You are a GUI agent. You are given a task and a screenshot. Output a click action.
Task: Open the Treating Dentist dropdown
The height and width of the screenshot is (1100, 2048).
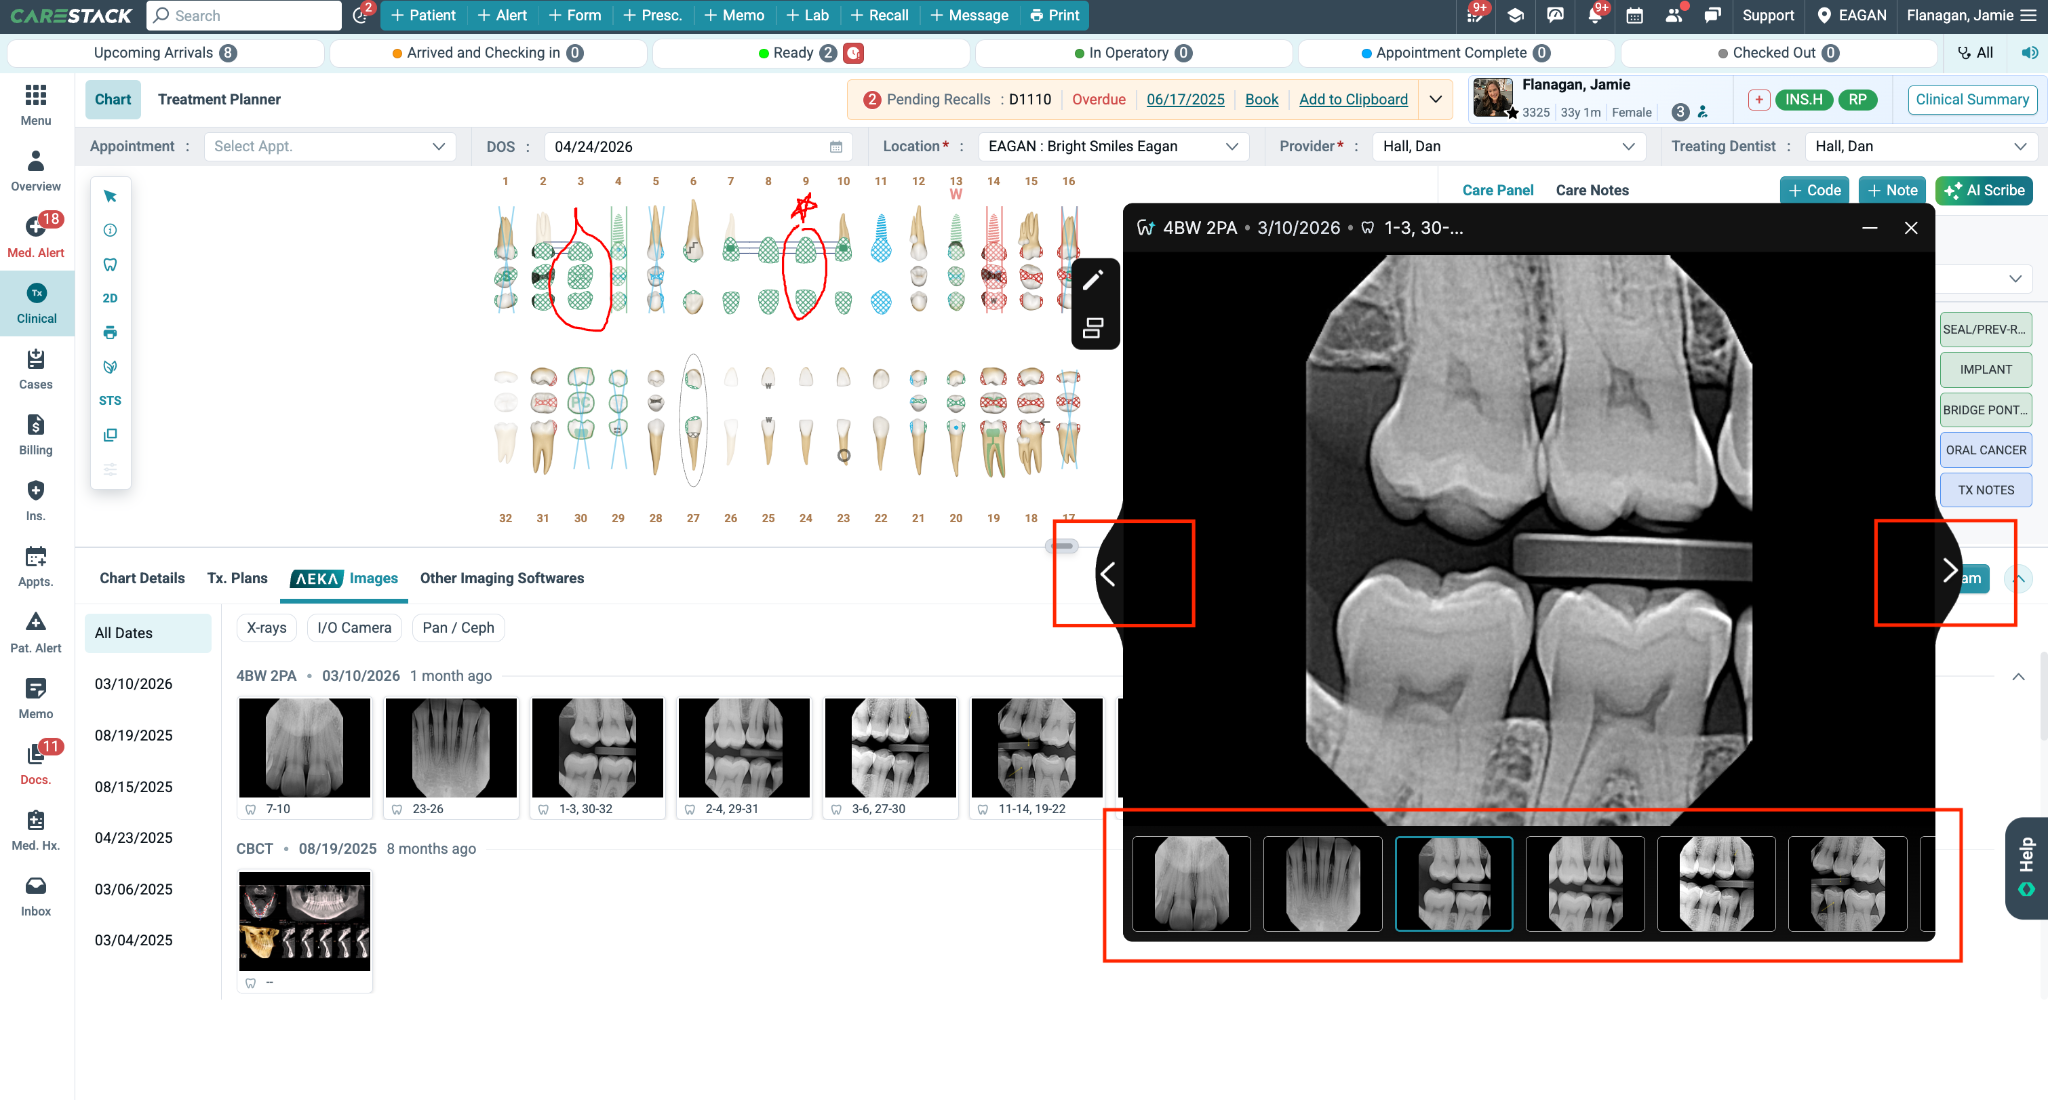[1921, 147]
